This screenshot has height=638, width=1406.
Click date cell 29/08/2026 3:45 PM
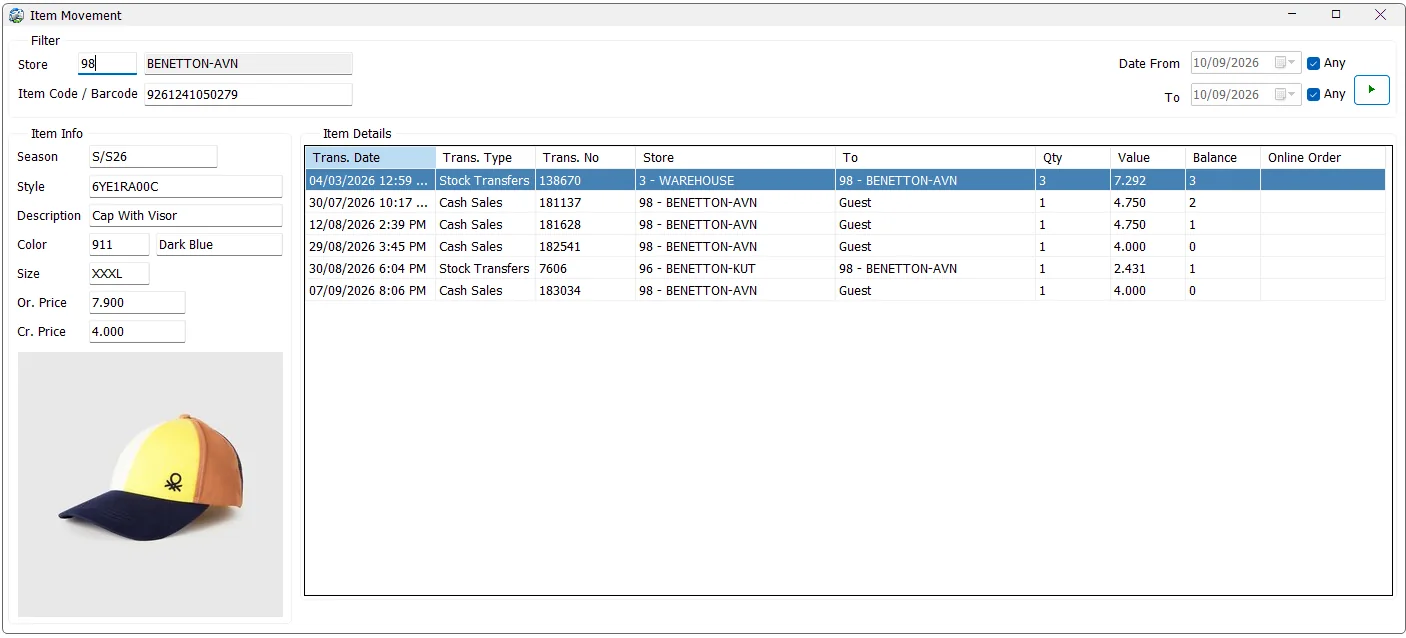click(x=370, y=247)
